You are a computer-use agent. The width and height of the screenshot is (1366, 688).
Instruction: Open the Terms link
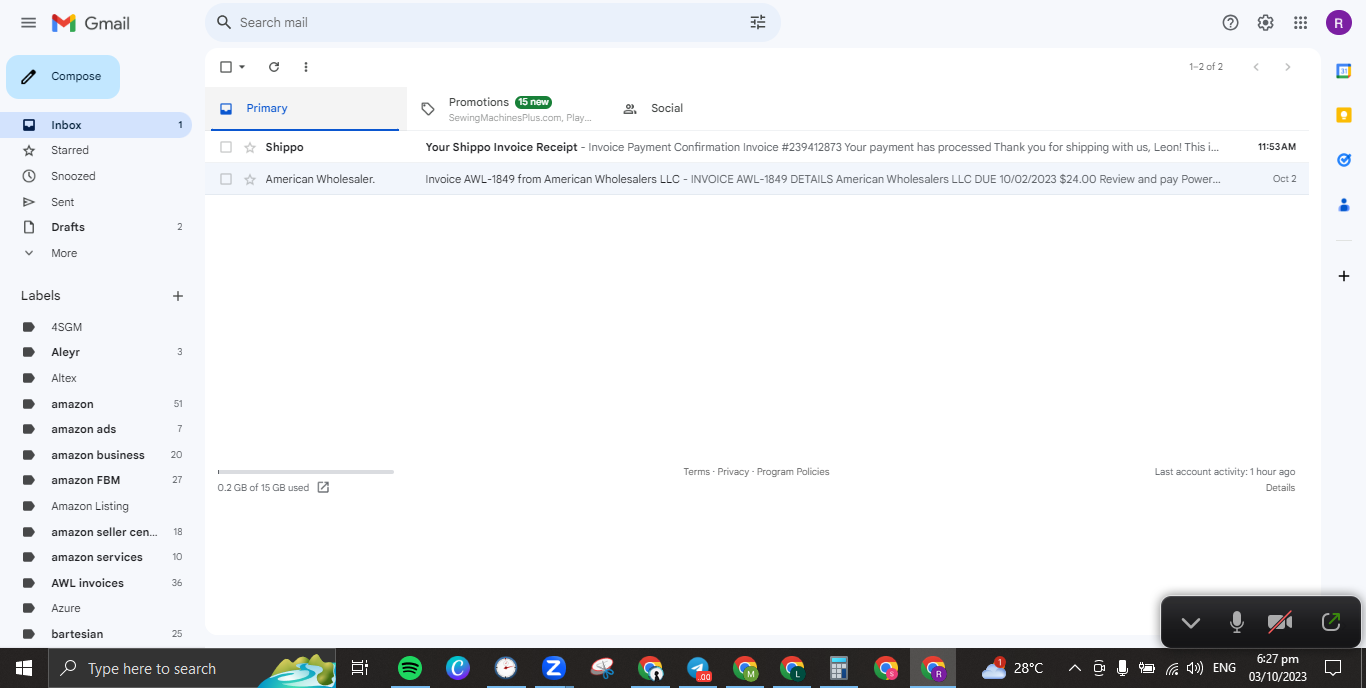coord(697,472)
